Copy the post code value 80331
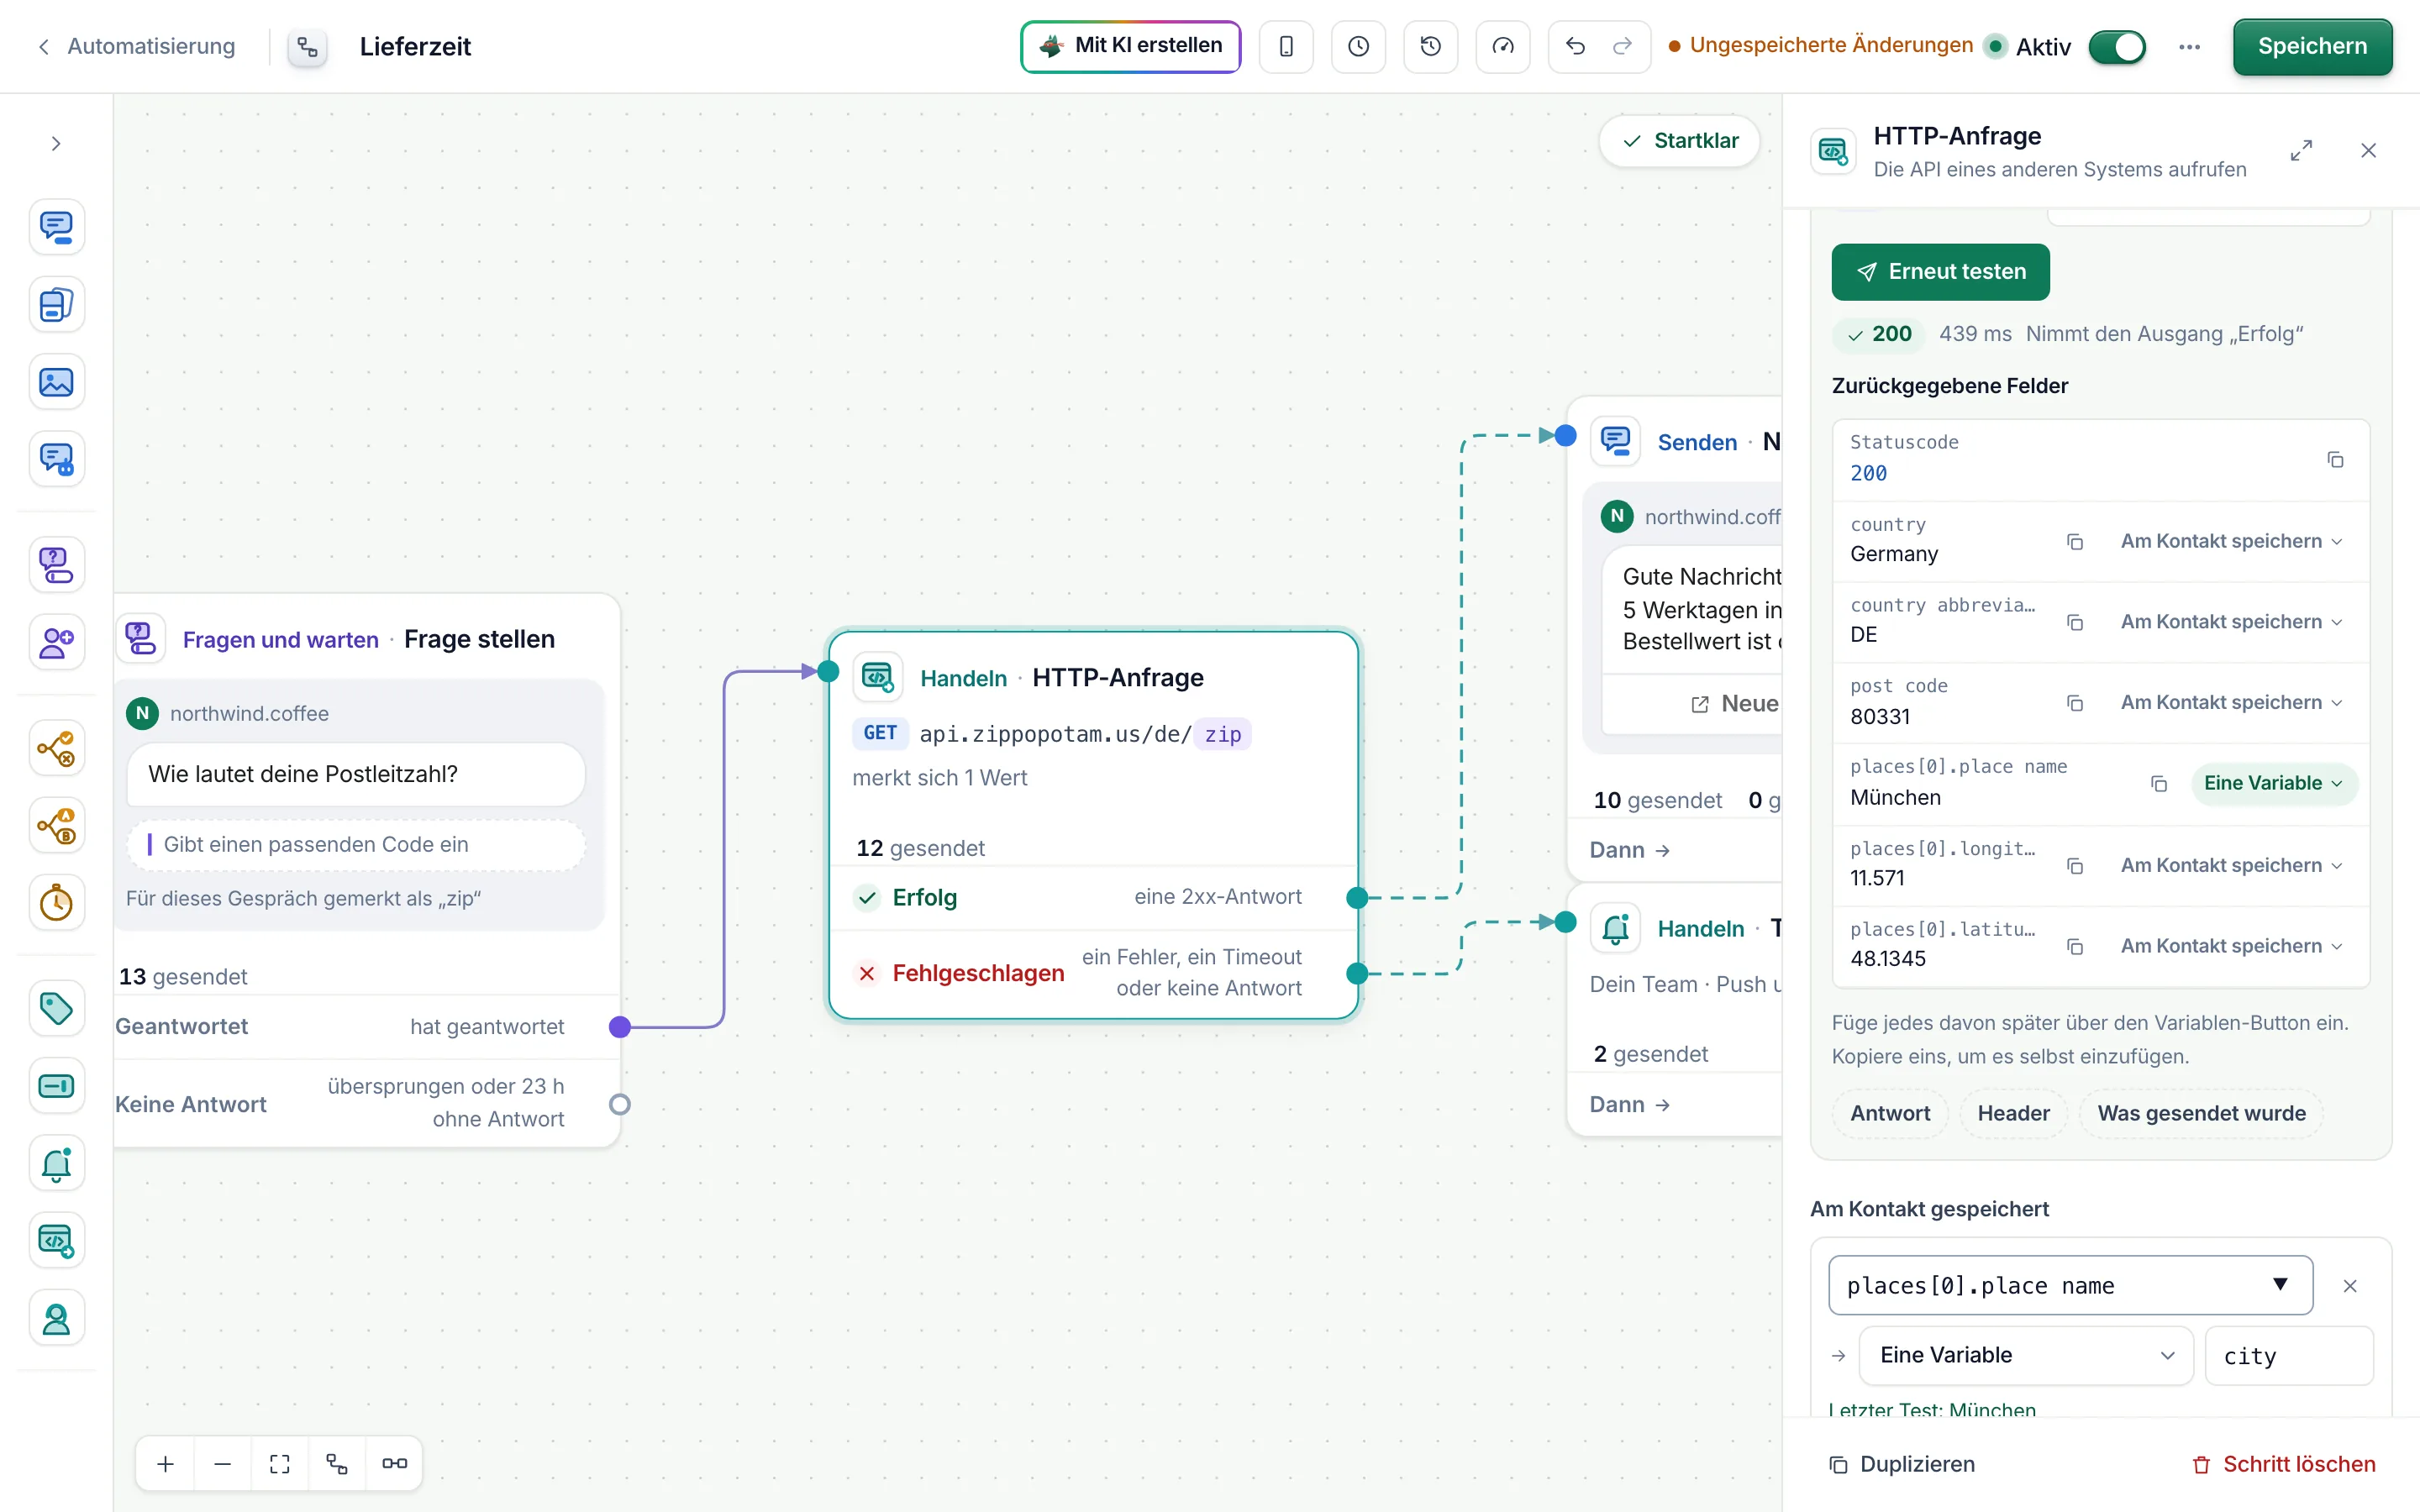The image size is (2420, 1512). pyautogui.click(x=2074, y=703)
